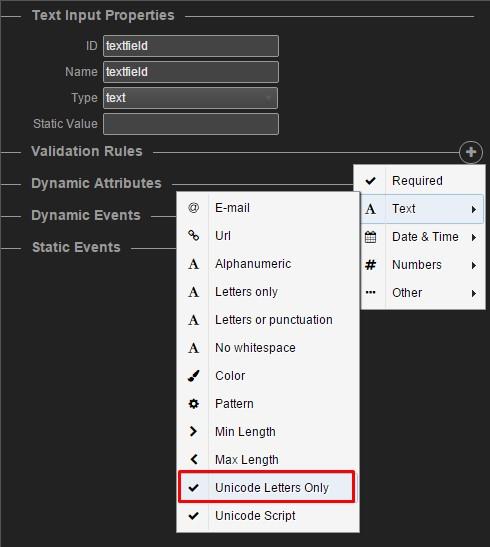
Task: Click the three-dots icon beside Other
Action: pyautogui.click(x=370, y=292)
